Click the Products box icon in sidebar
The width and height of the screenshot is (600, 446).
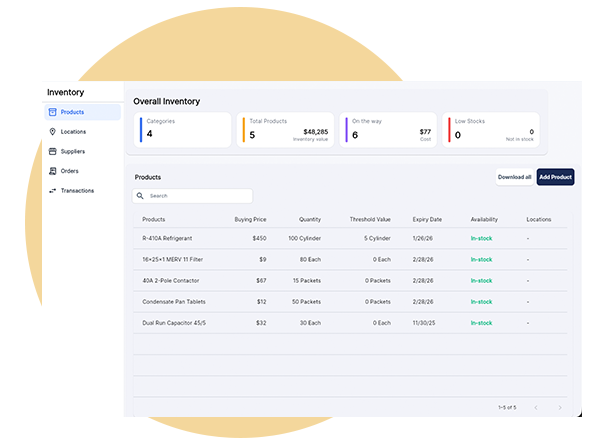pyautogui.click(x=52, y=112)
